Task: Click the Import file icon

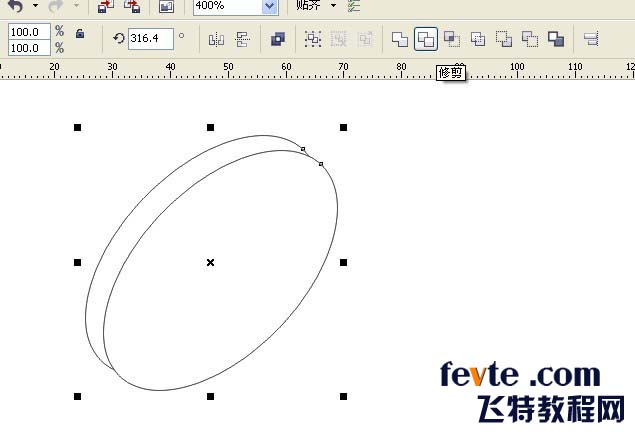Action: 106,6
